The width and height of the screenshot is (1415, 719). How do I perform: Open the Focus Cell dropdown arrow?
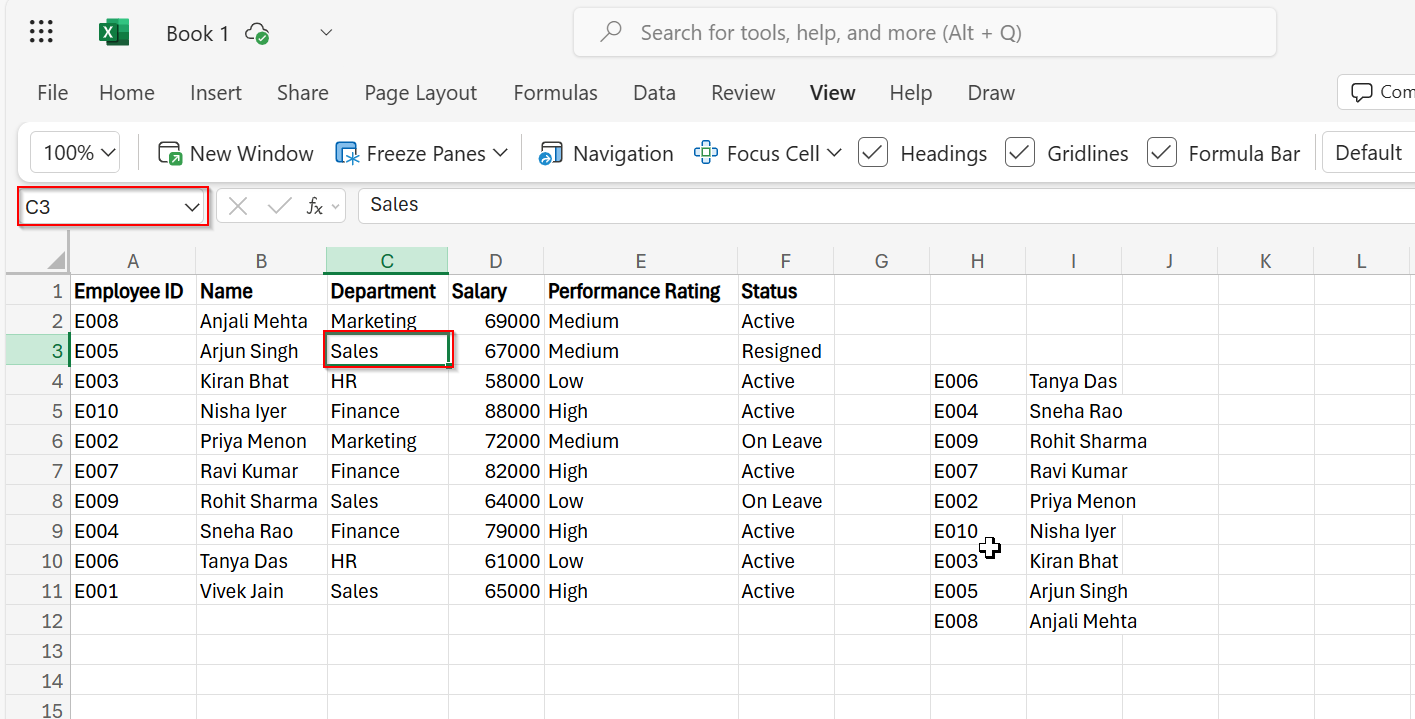[x=834, y=152]
